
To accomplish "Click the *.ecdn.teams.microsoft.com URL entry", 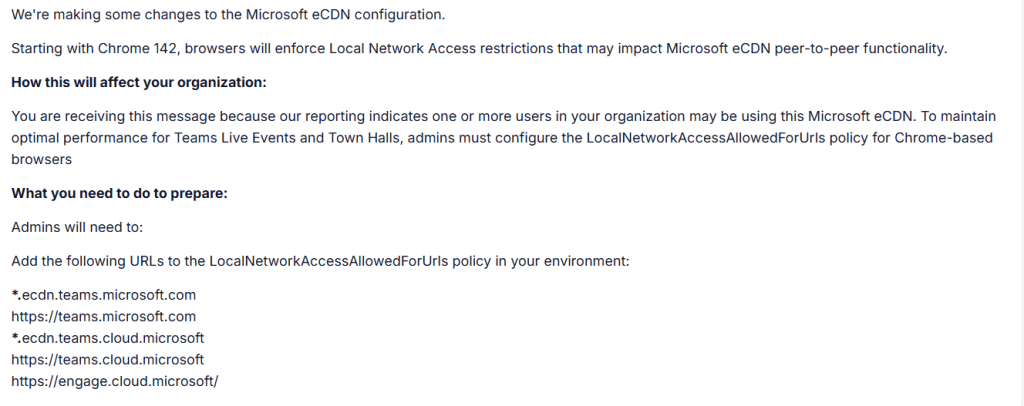I will [104, 295].
